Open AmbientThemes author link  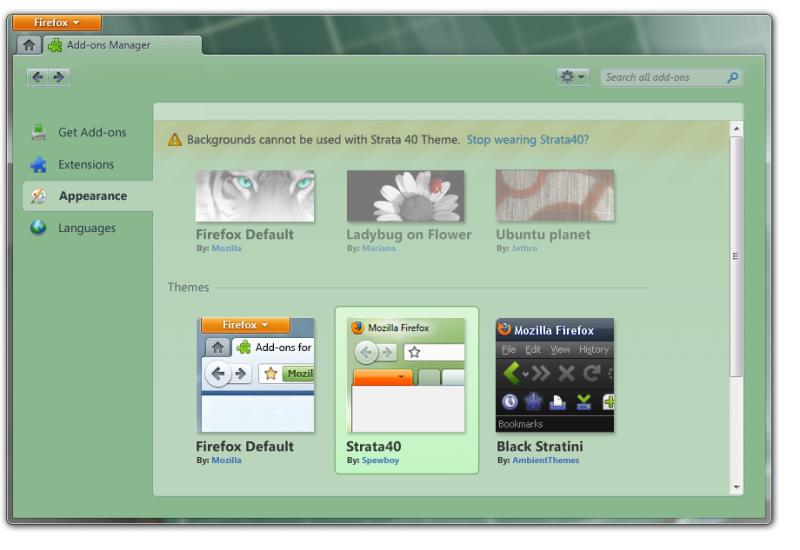click(x=545, y=460)
